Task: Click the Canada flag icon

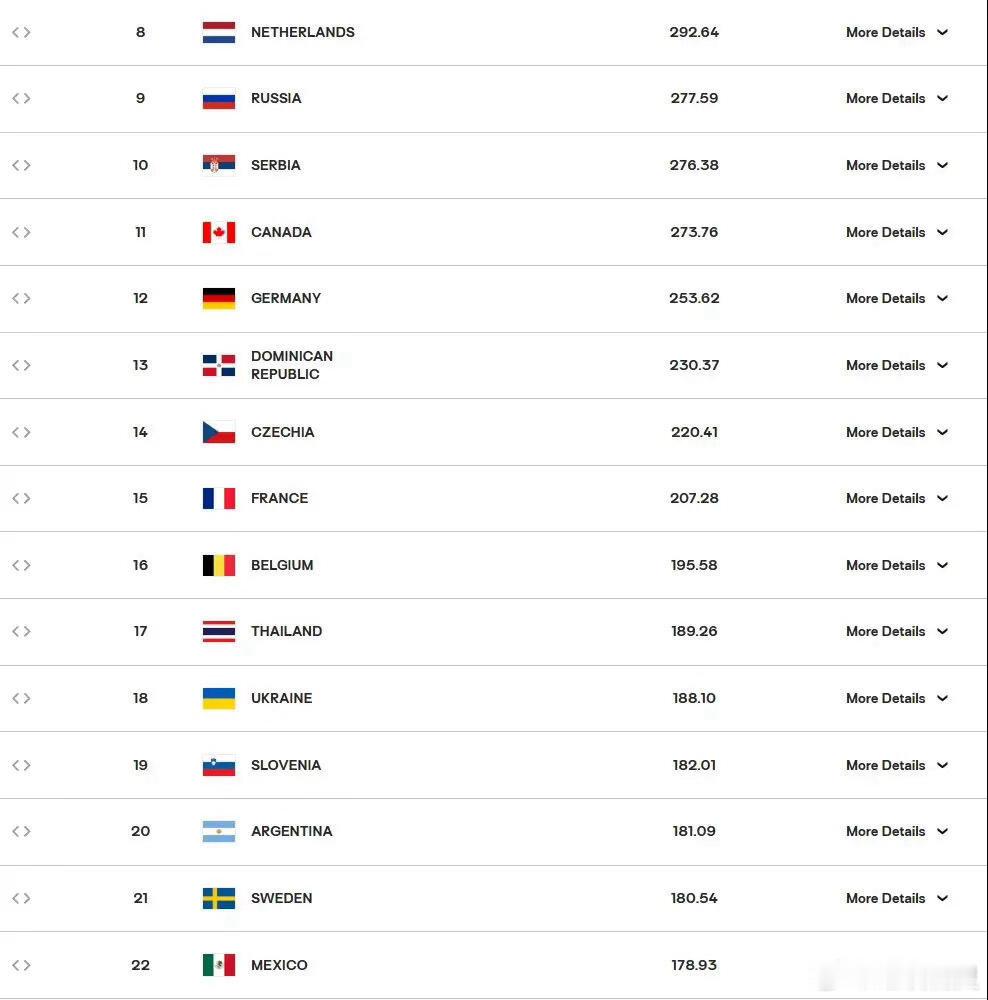Action: 219,232
